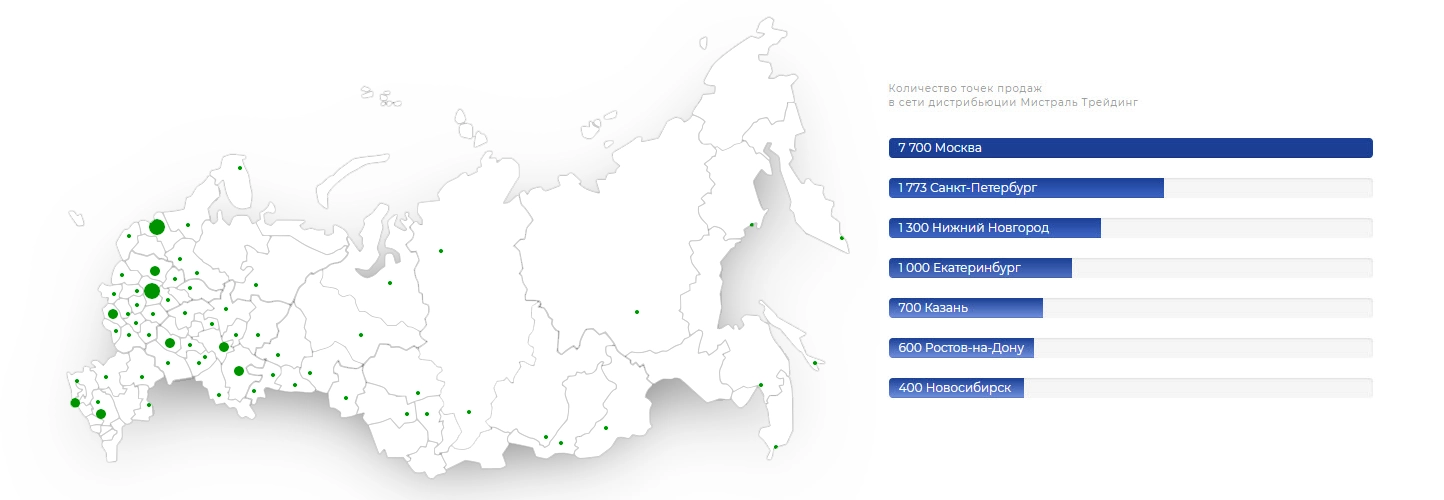1444x500 pixels.
Task: Click empty track of the Новосибирск bar
Action: point(1198,388)
